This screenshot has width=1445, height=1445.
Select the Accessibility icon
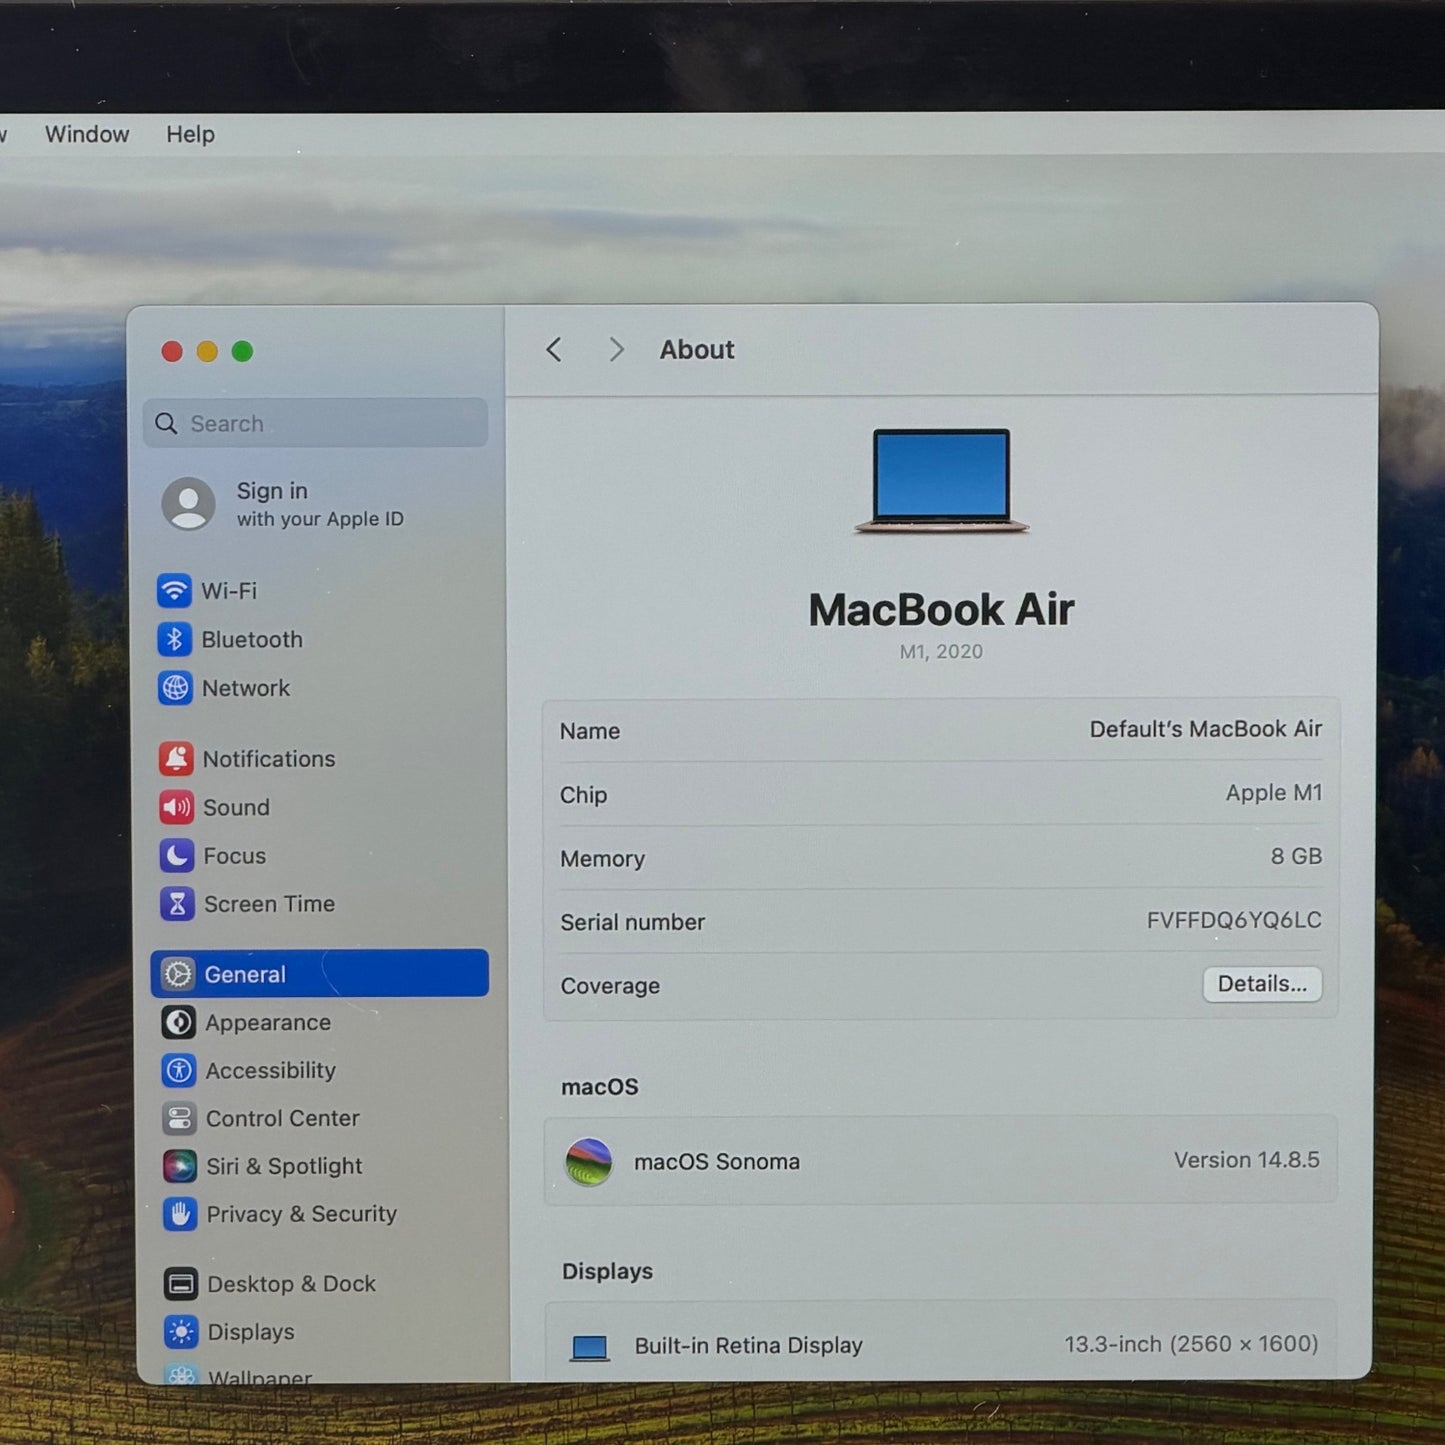pos(179,1070)
